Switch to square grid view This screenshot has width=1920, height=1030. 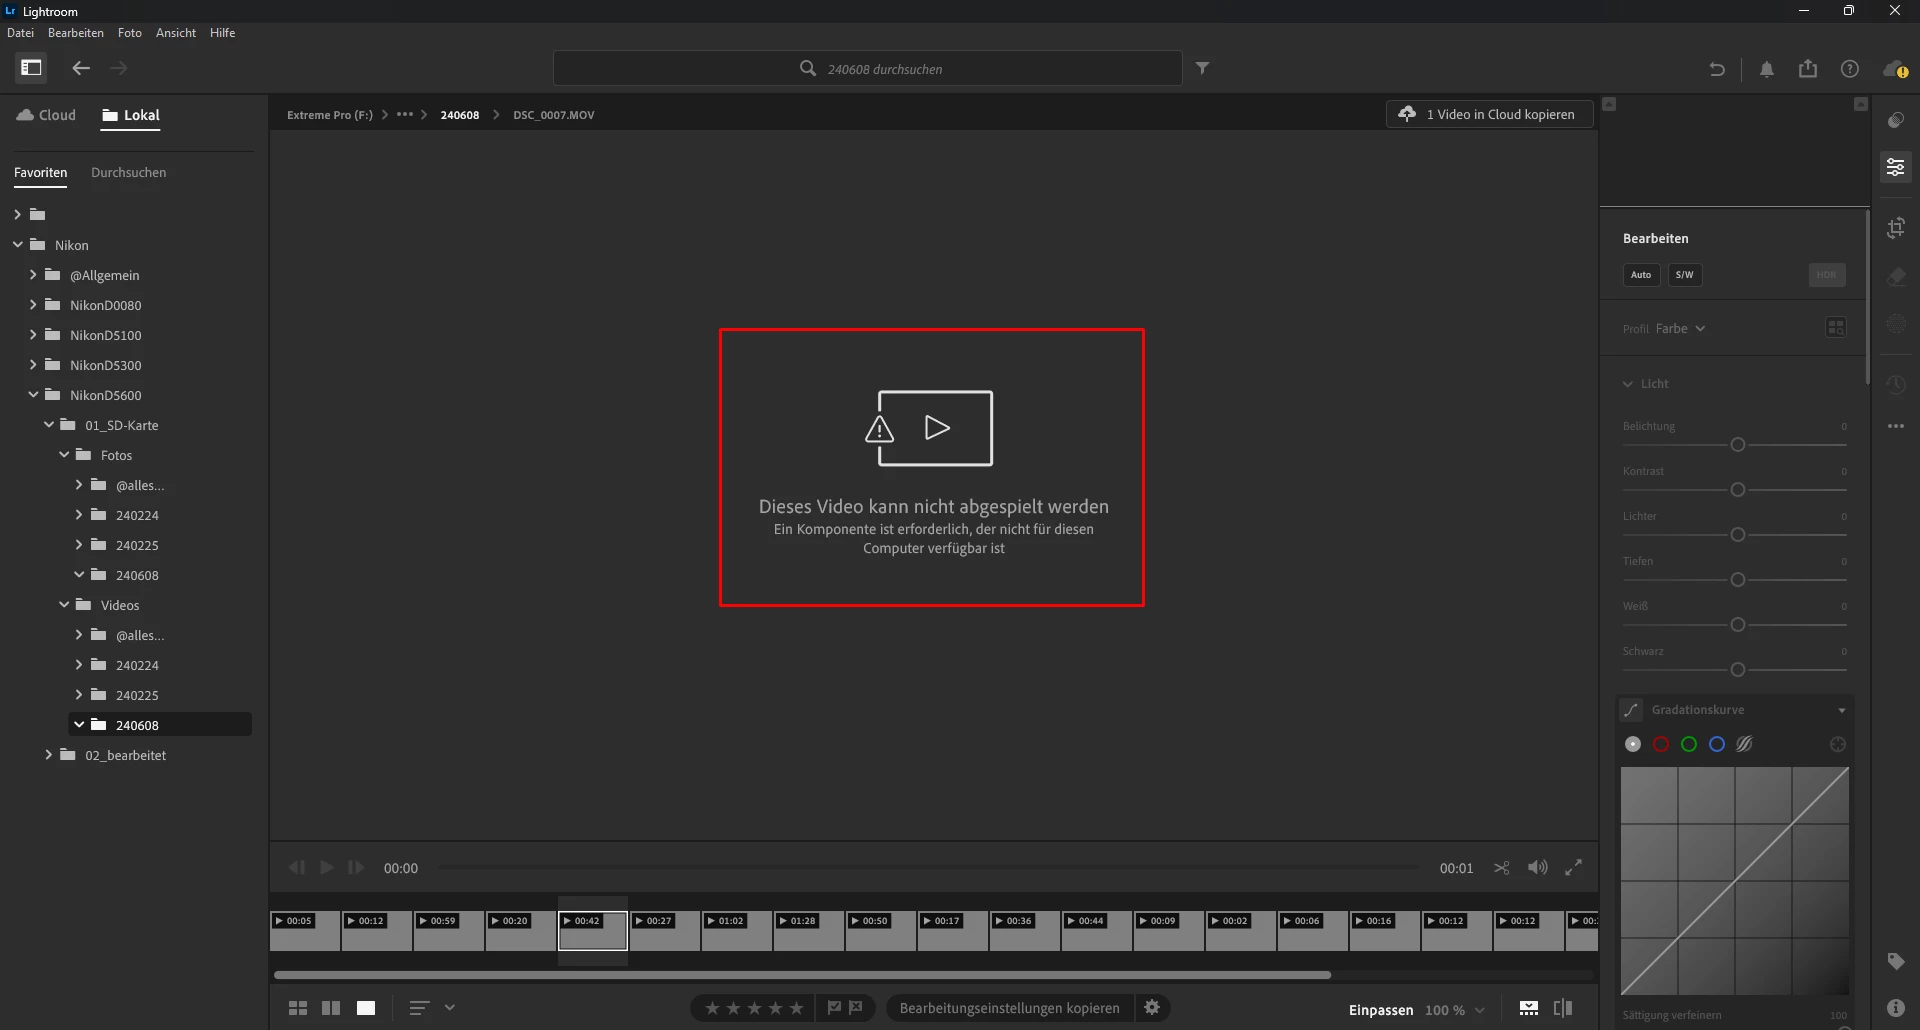pyautogui.click(x=331, y=1008)
